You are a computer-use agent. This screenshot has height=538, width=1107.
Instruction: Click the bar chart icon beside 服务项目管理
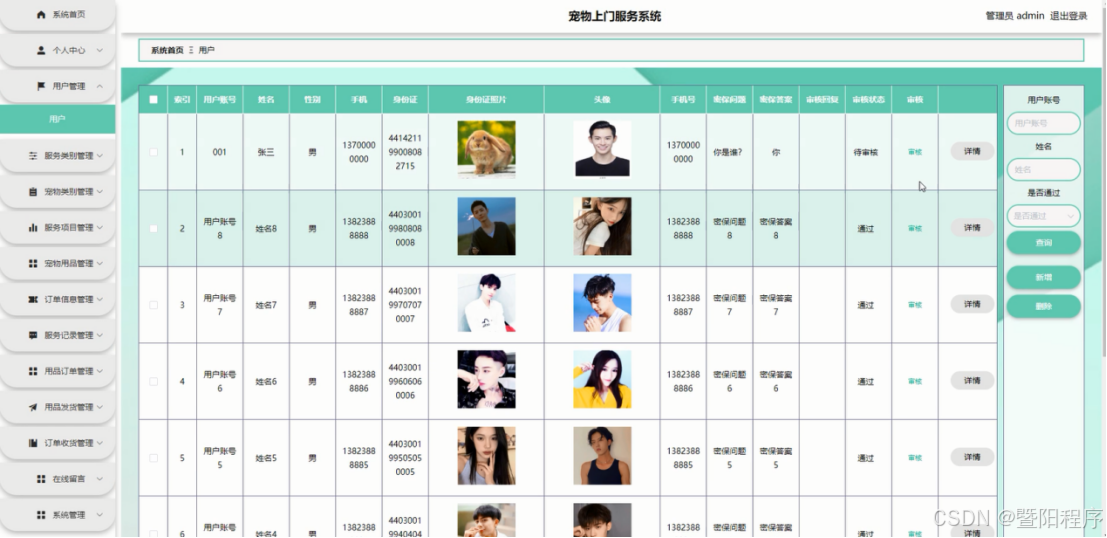(32, 227)
